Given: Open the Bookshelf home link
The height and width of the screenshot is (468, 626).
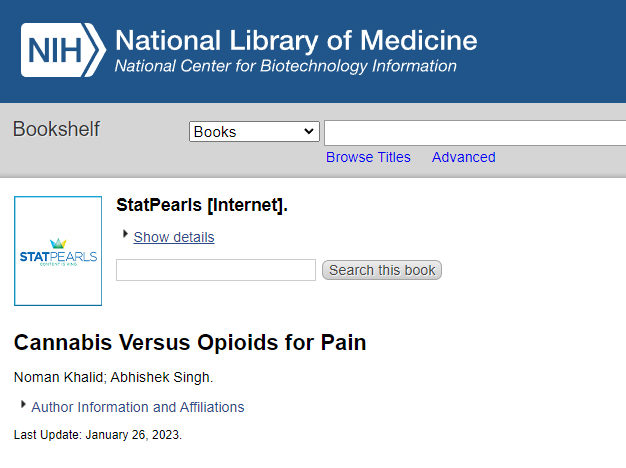Looking at the screenshot, I should [56, 129].
